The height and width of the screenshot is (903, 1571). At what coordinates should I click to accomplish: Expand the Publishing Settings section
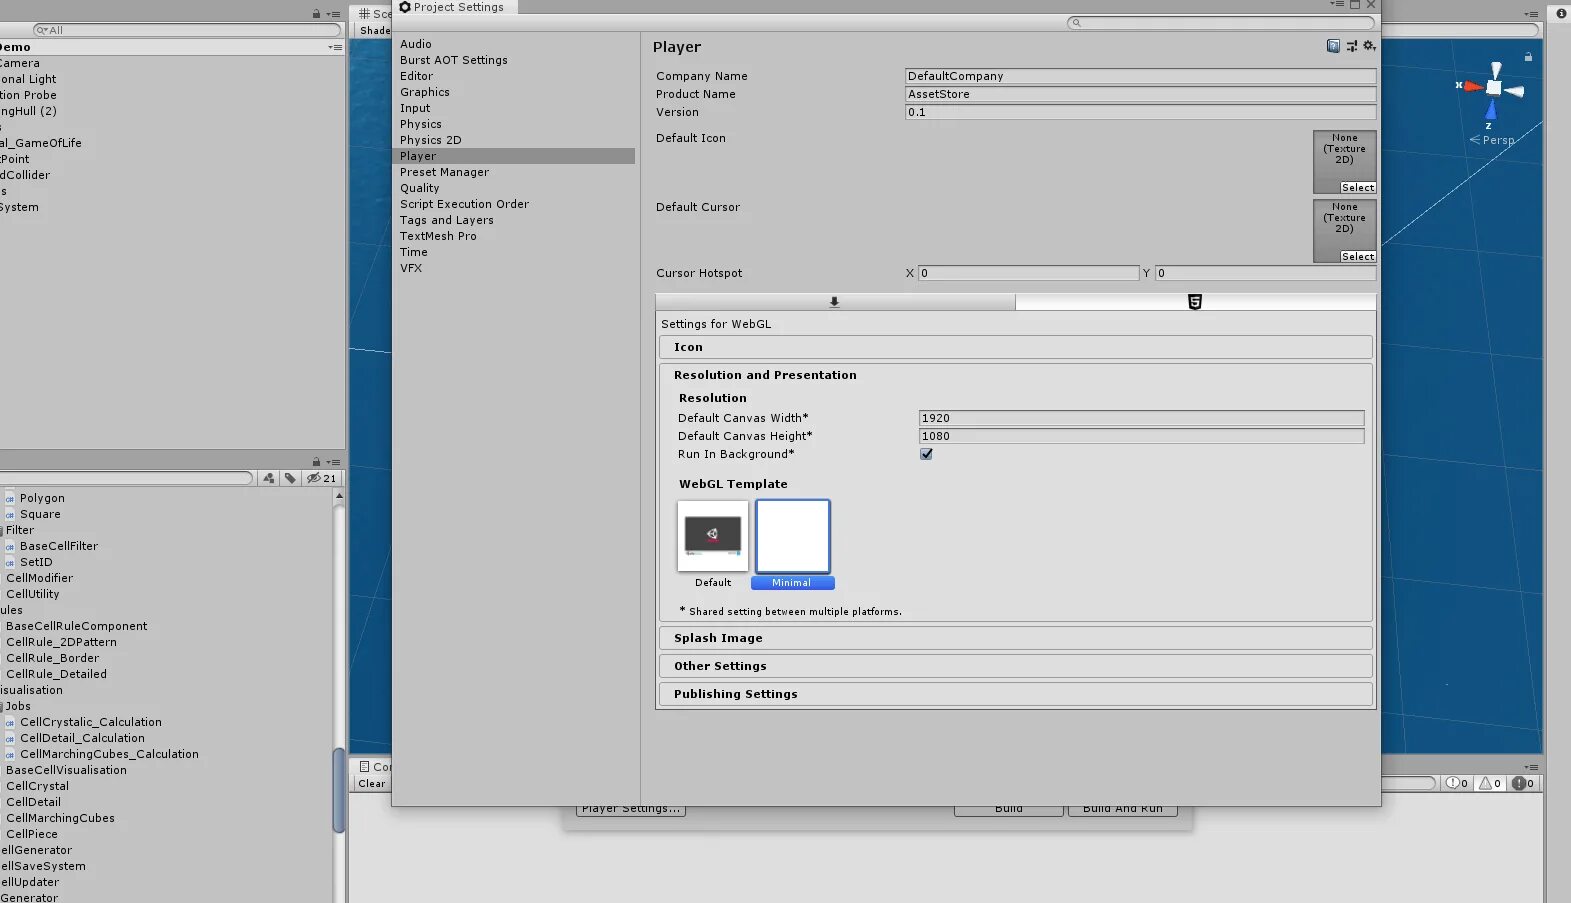coord(1015,694)
